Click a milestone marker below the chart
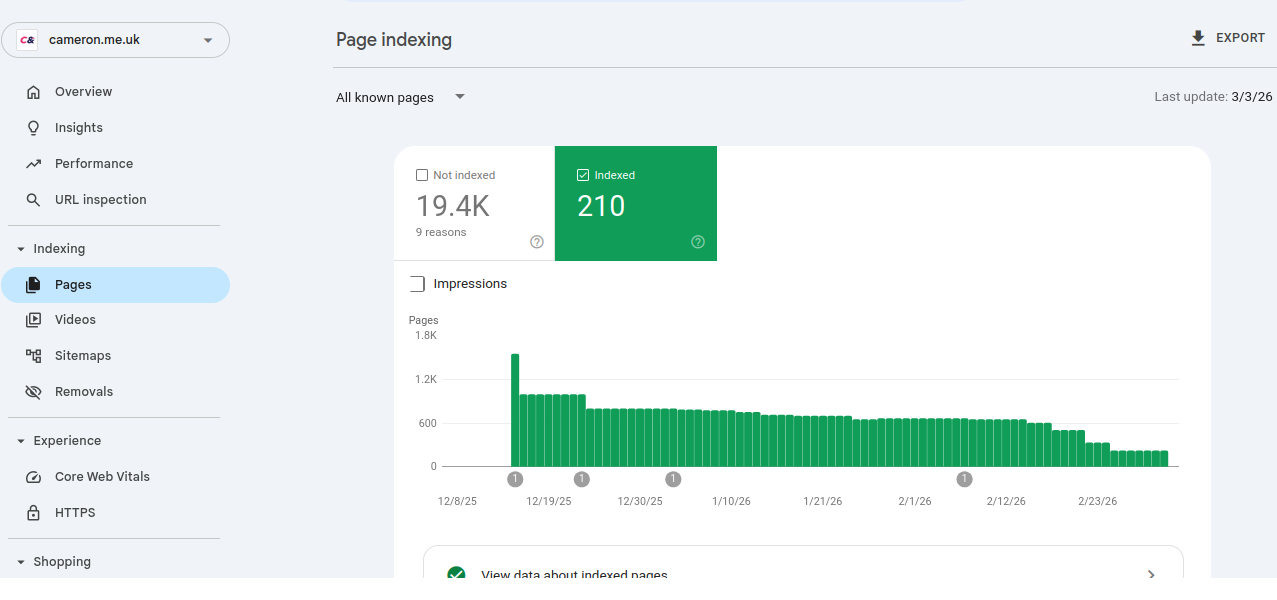The width and height of the screenshot is (1277, 600). pos(515,479)
